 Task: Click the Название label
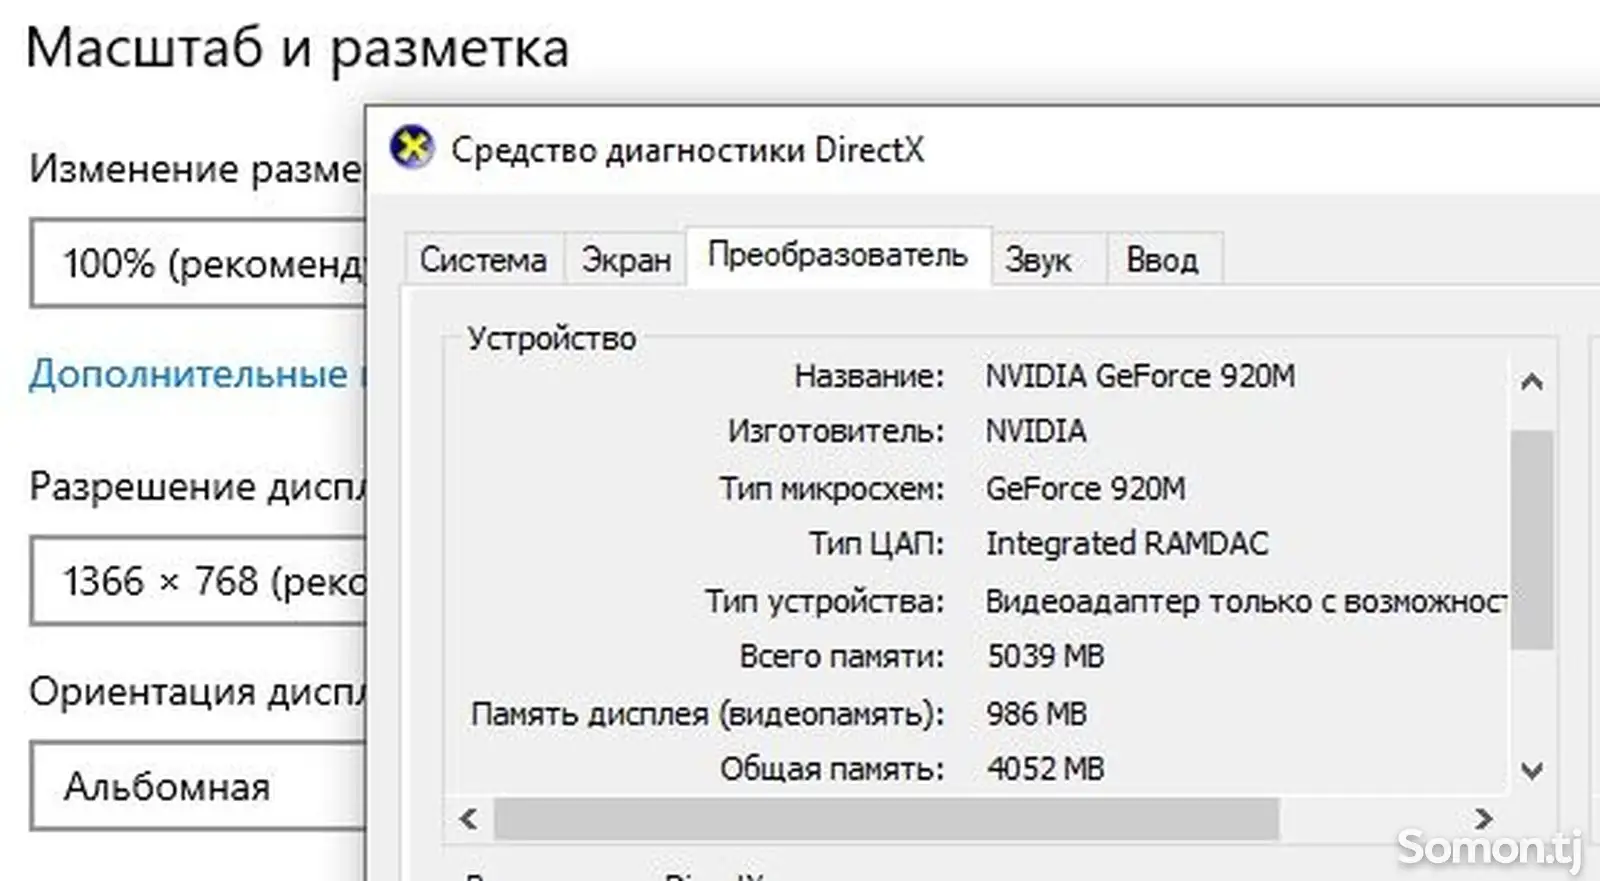click(x=869, y=376)
